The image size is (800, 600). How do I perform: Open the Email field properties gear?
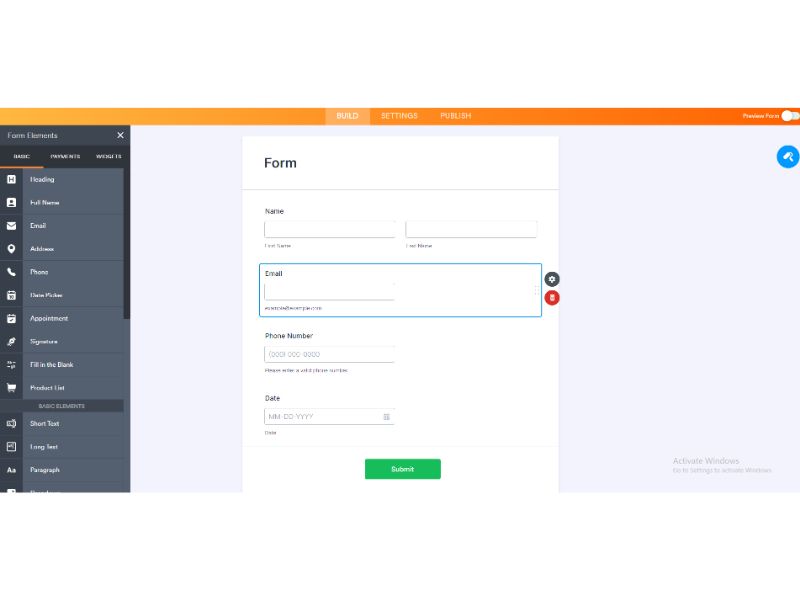552,278
